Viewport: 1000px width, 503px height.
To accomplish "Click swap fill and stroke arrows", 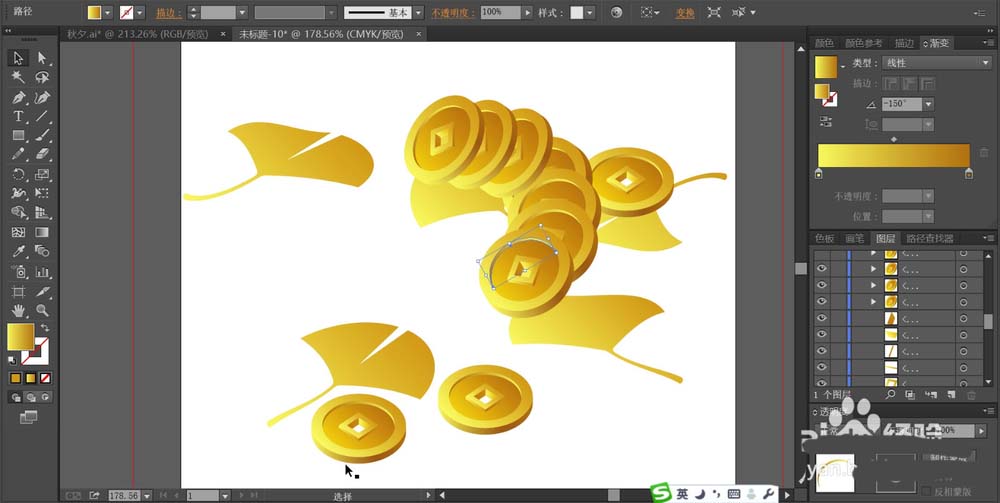I will click(x=45, y=327).
